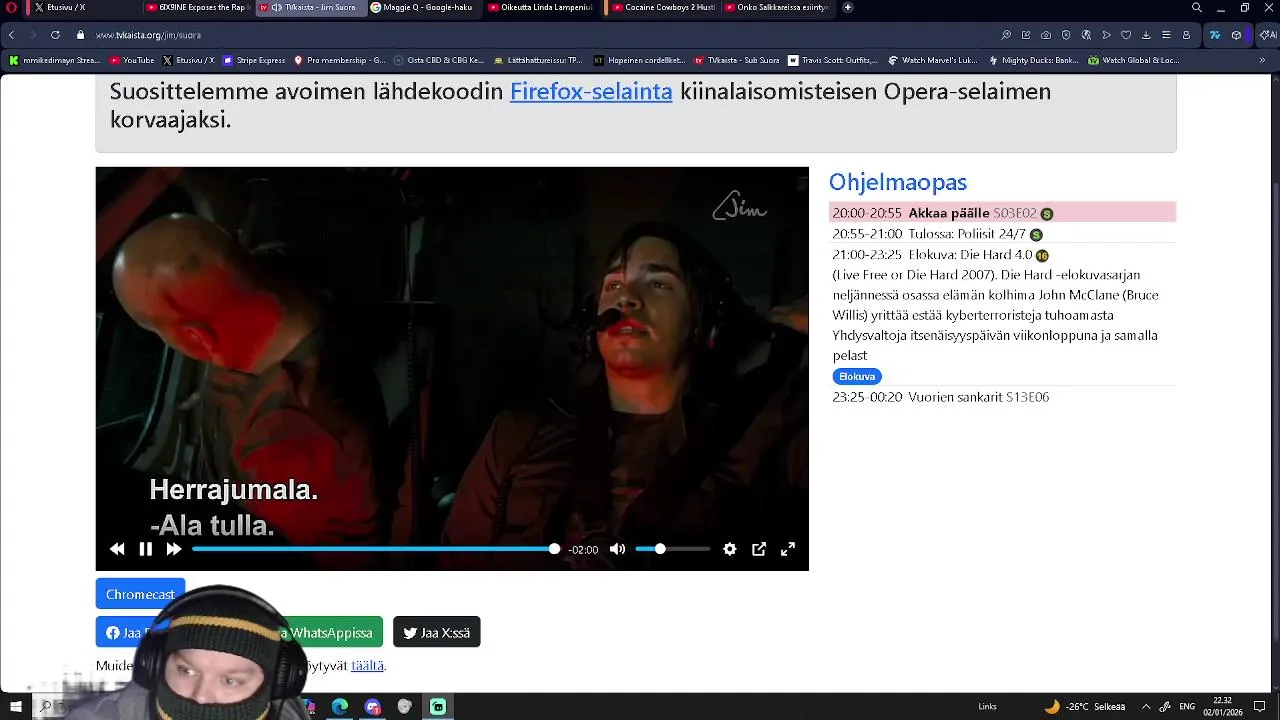
Task: Open Microsoft Edge from the taskbar
Action: coord(340,706)
